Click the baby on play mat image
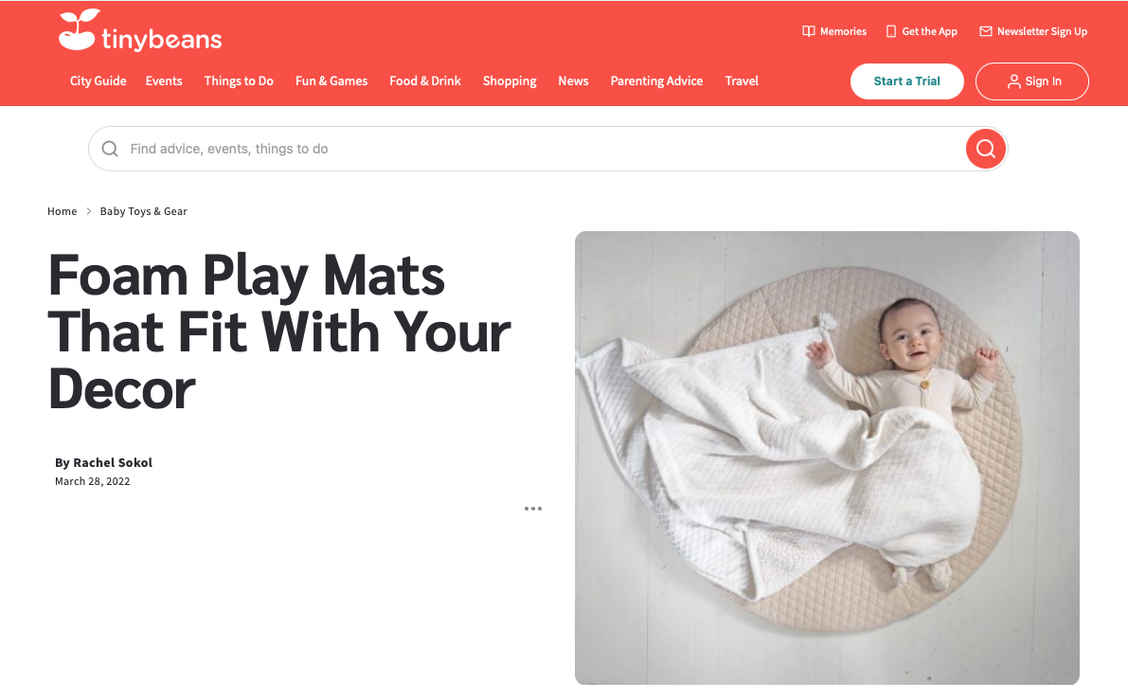The width and height of the screenshot is (1128, 699). 827,458
